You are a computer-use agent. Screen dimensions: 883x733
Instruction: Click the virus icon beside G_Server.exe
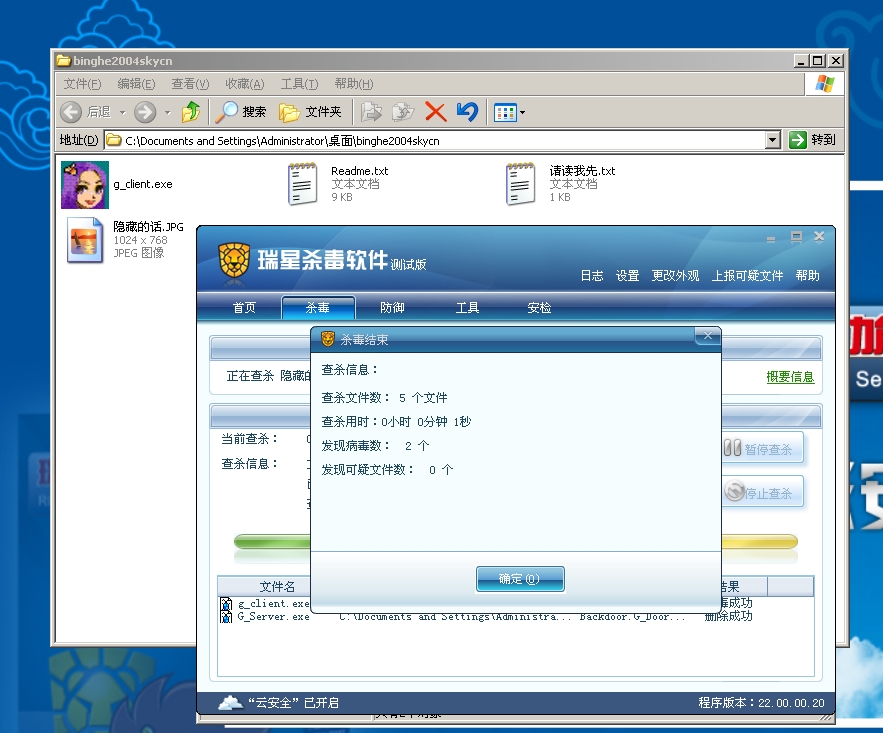pos(226,617)
